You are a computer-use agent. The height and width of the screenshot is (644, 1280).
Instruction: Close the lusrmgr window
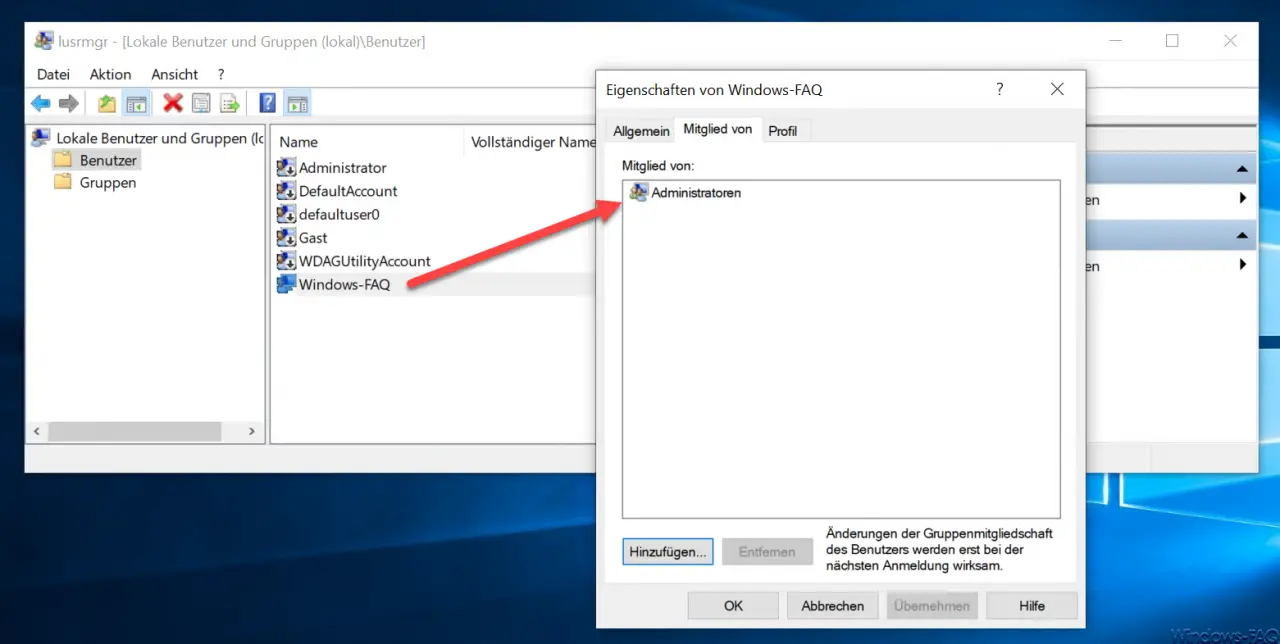click(1231, 41)
